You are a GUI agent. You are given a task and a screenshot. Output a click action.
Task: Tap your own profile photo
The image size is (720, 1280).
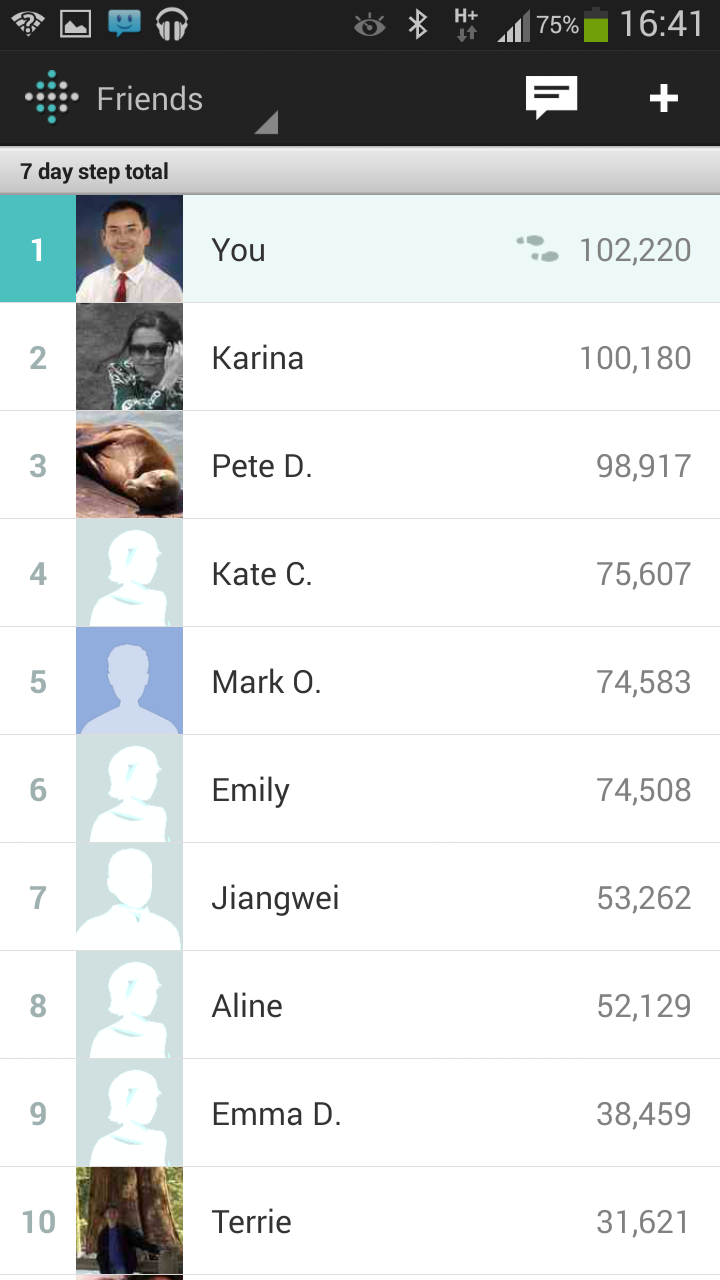[129, 249]
